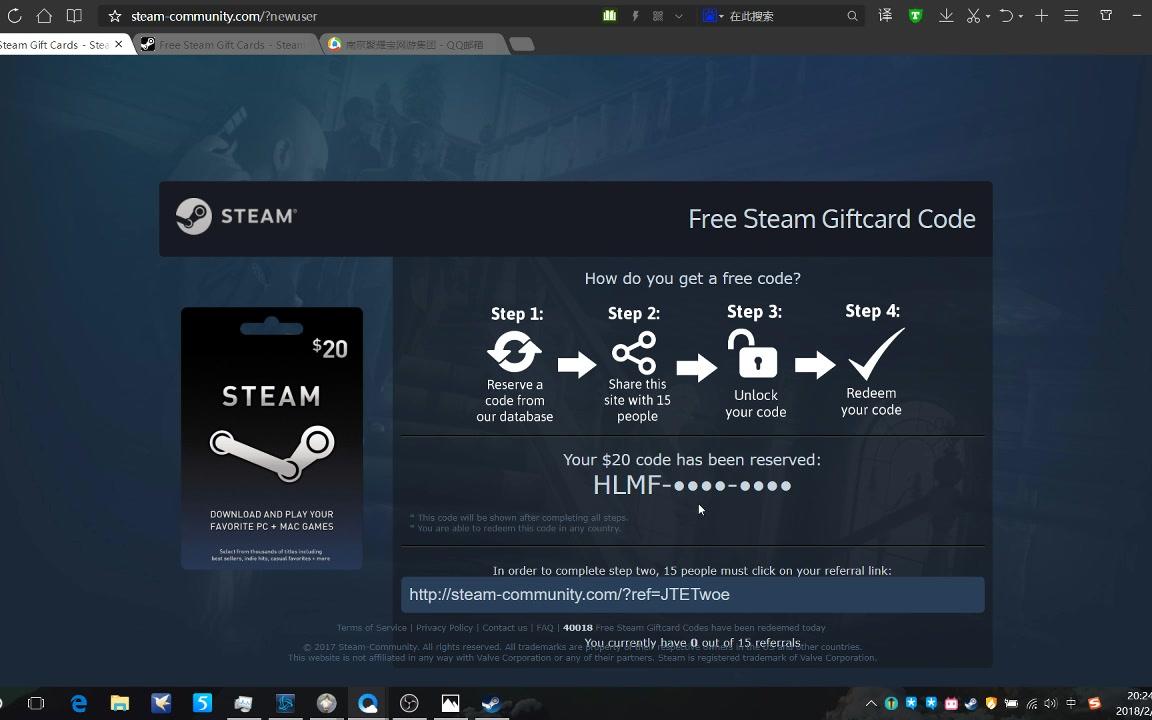Open the FAQ link
The image size is (1152, 720).
[544, 627]
